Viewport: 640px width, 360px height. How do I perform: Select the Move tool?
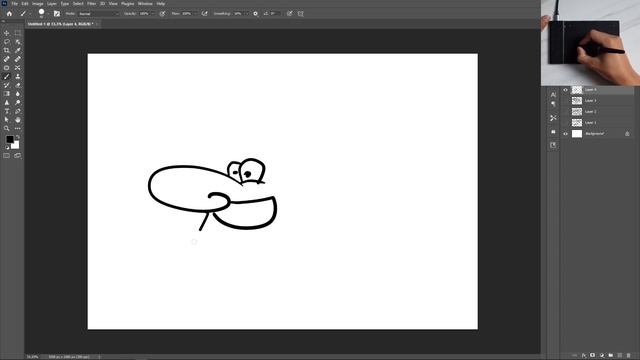coord(7,33)
